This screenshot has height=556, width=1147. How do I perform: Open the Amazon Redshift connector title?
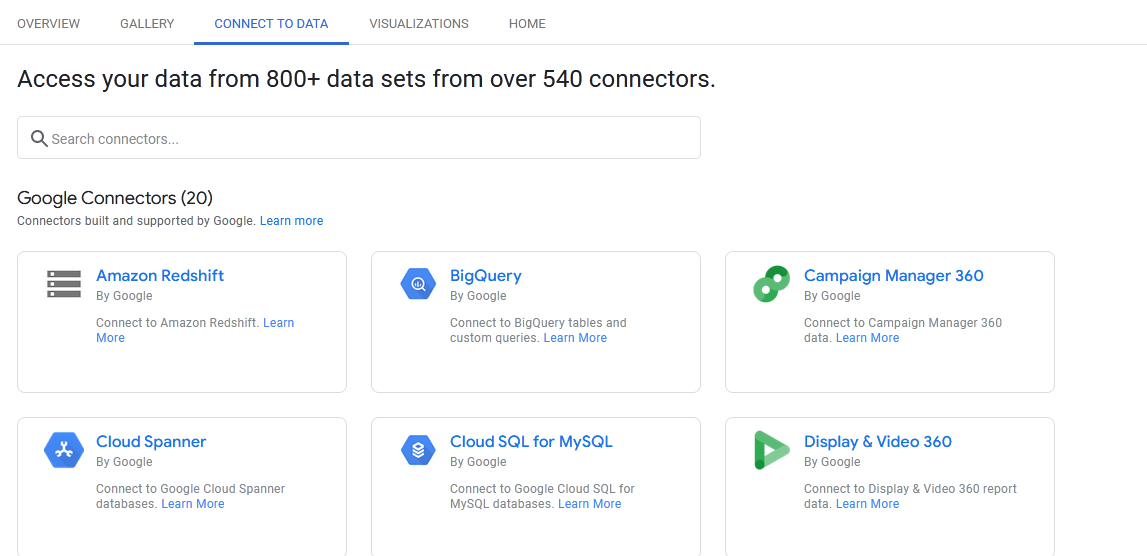point(160,276)
